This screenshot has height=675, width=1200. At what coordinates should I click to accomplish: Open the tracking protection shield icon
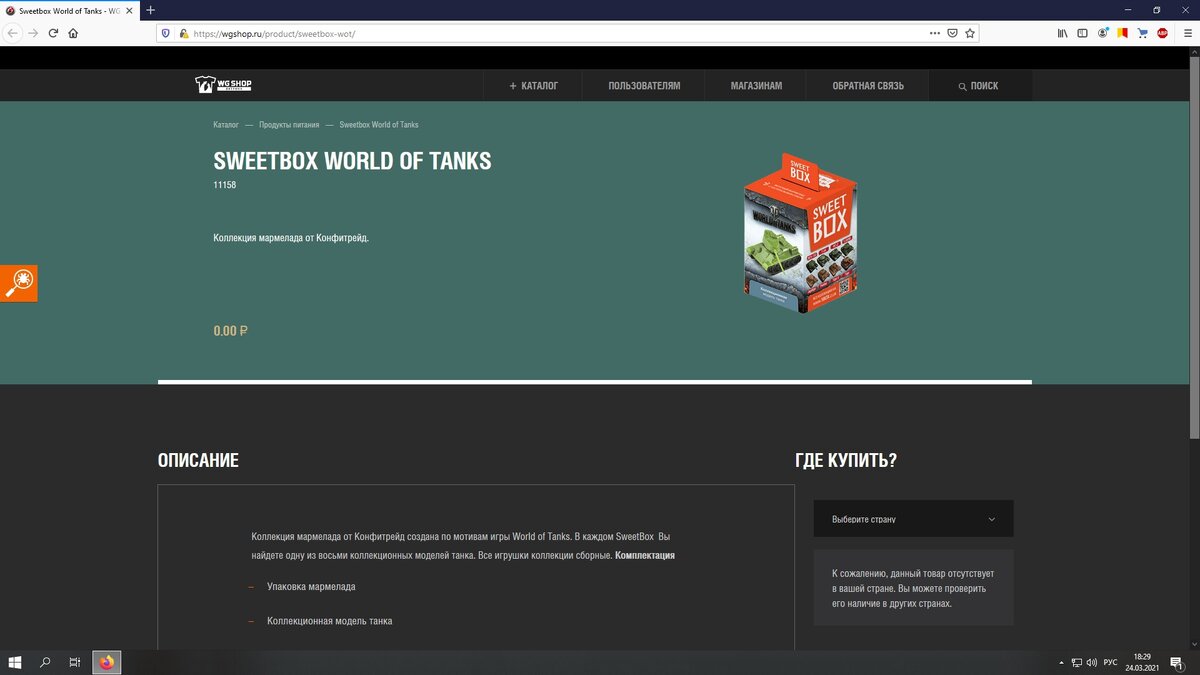[x=166, y=33]
